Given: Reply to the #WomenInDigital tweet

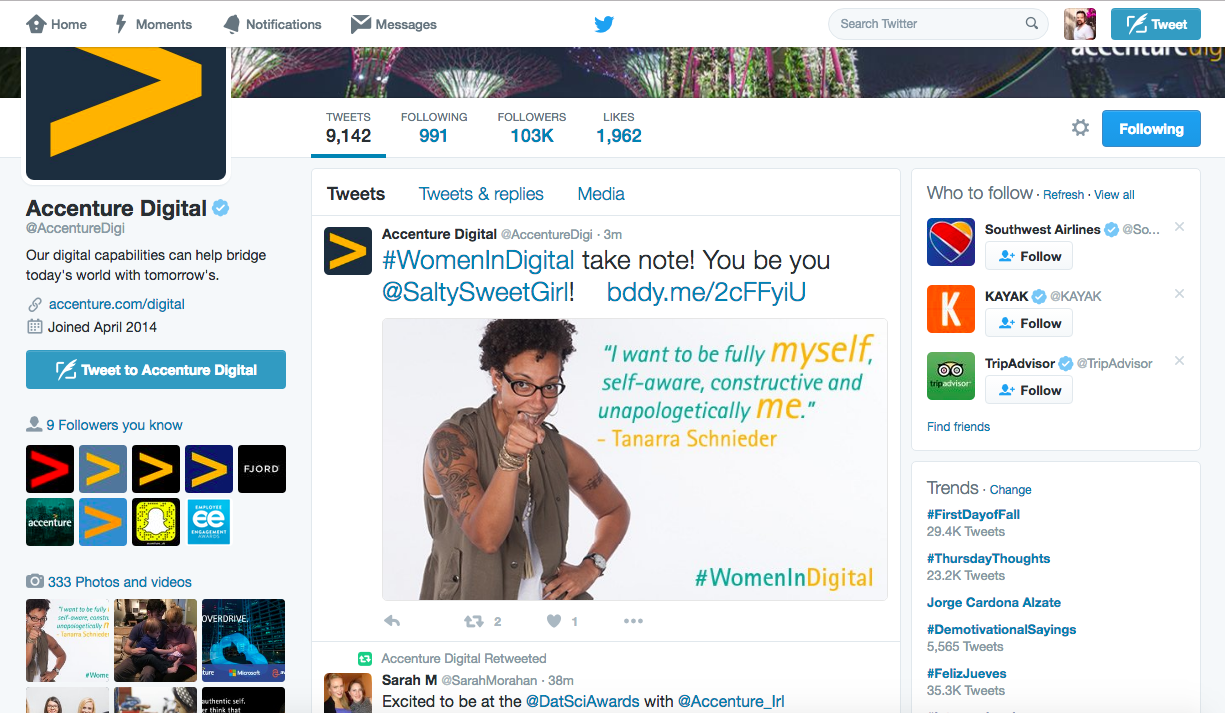Looking at the screenshot, I should pyautogui.click(x=392, y=621).
